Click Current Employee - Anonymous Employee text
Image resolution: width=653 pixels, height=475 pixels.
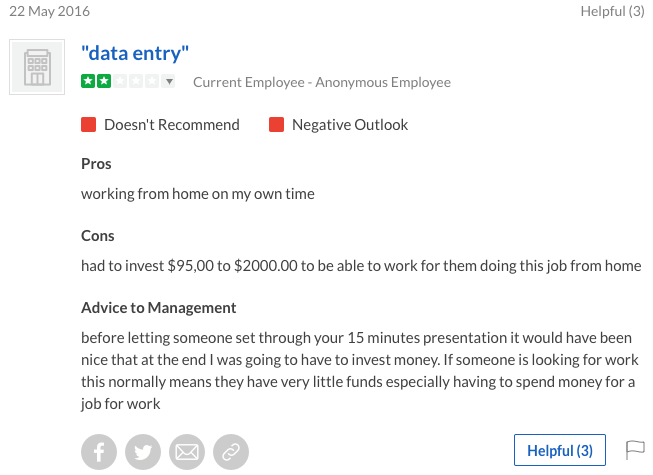point(322,82)
